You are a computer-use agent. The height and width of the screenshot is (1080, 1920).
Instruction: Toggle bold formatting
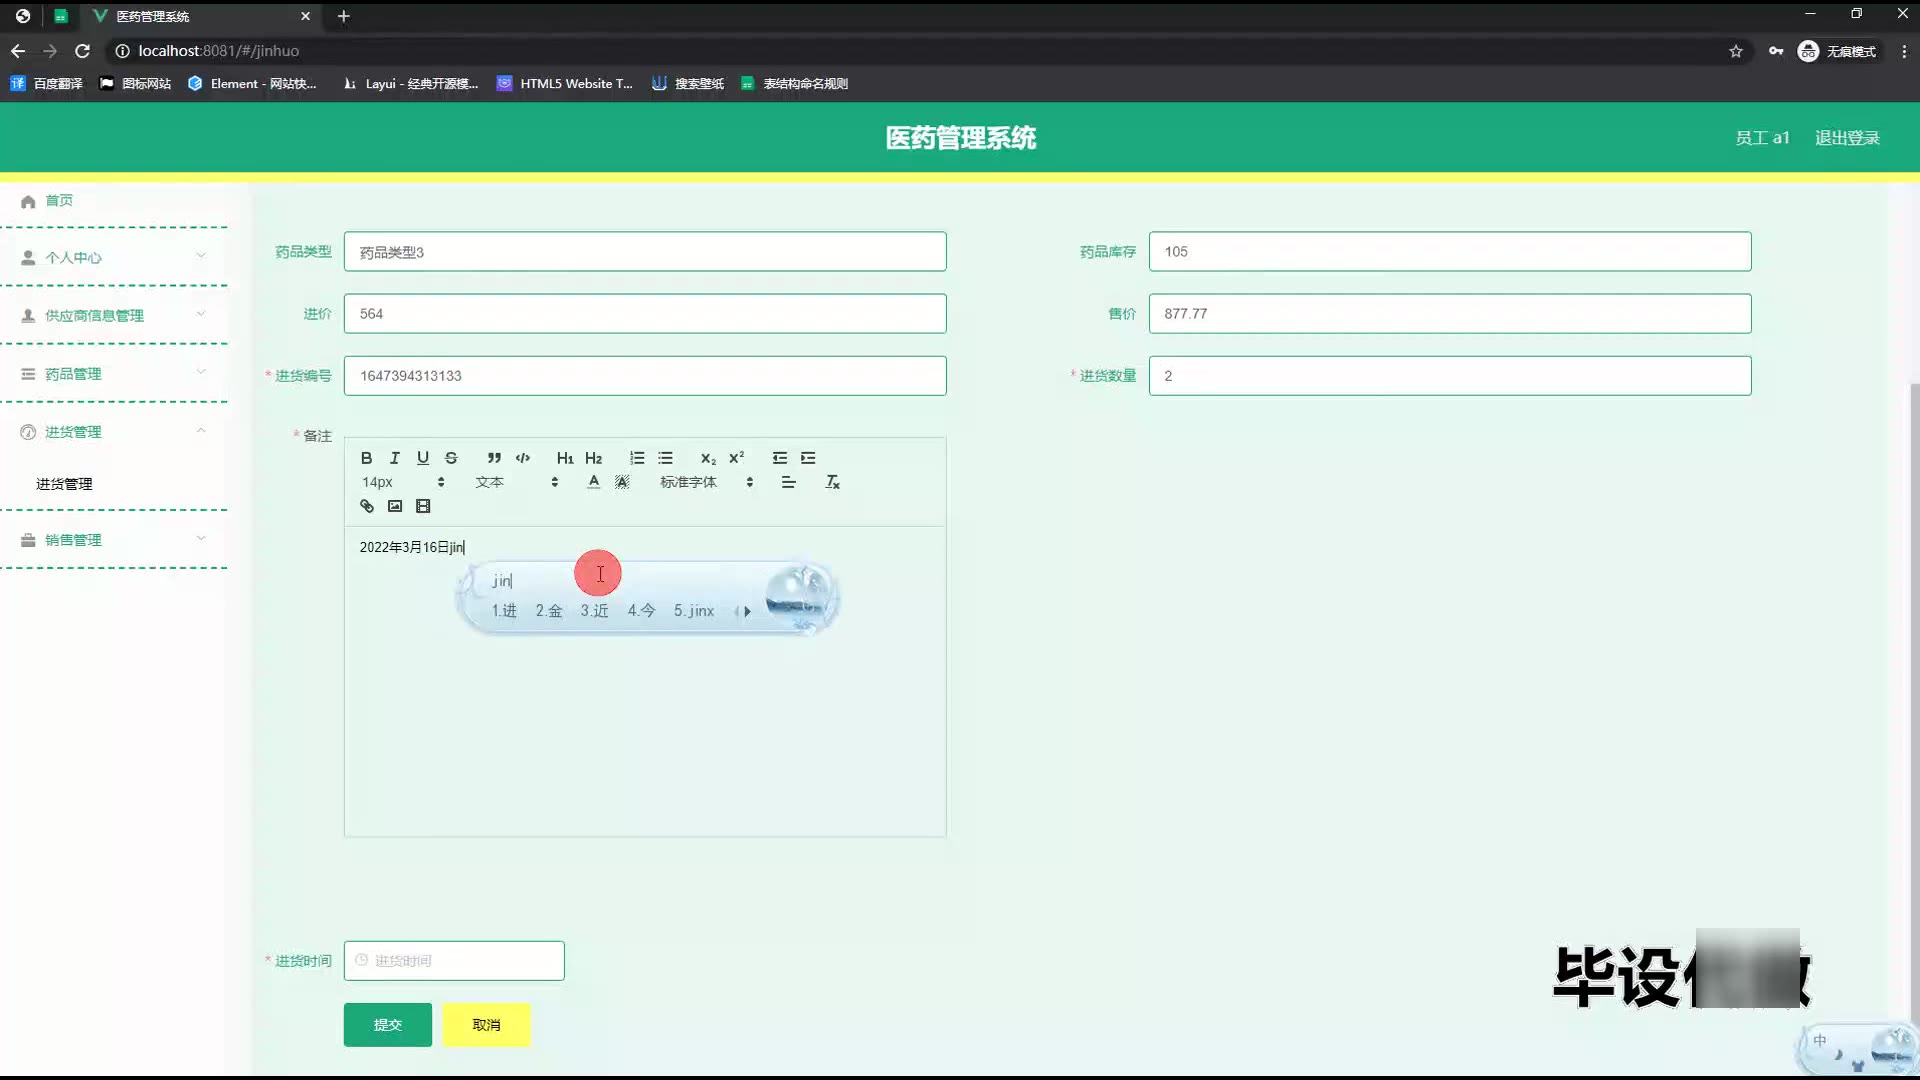pyautogui.click(x=366, y=458)
